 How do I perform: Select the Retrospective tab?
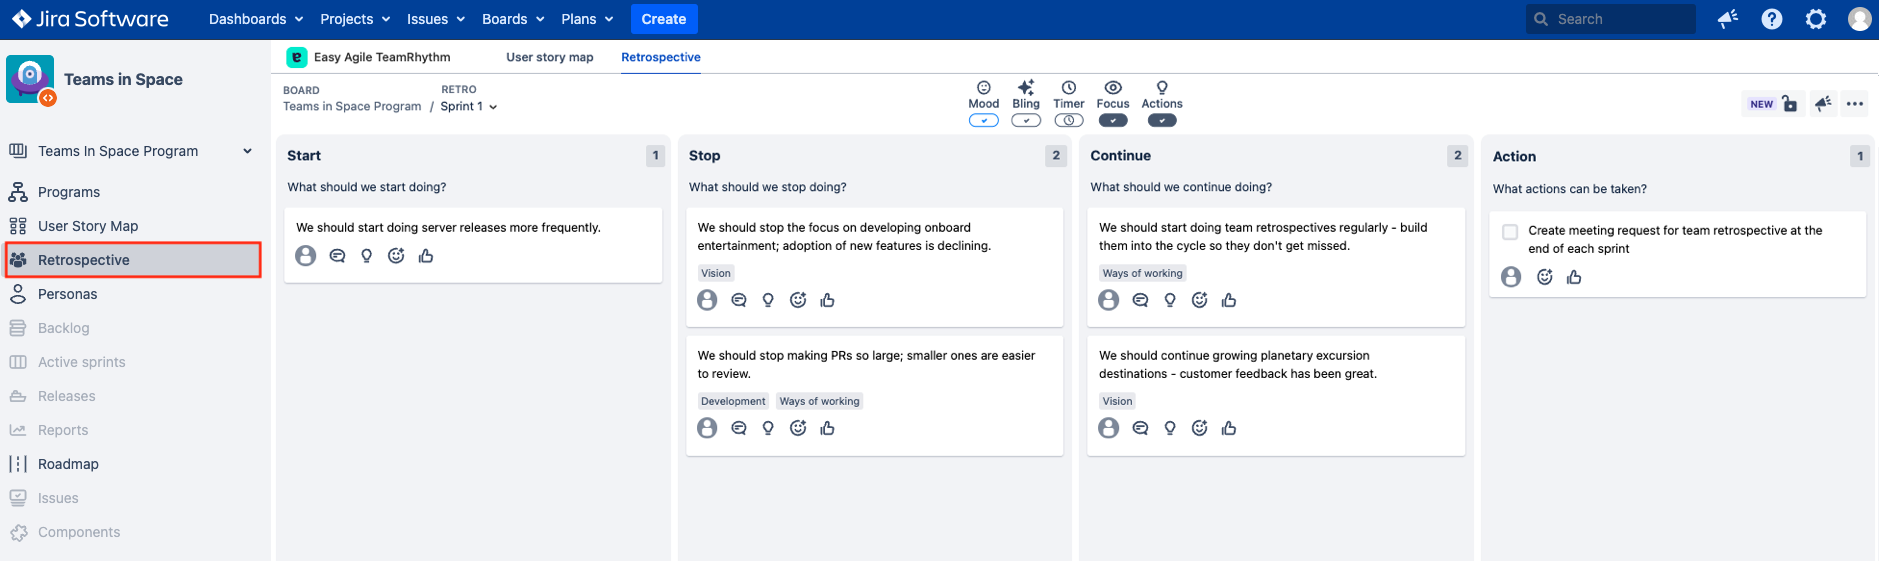click(x=661, y=57)
